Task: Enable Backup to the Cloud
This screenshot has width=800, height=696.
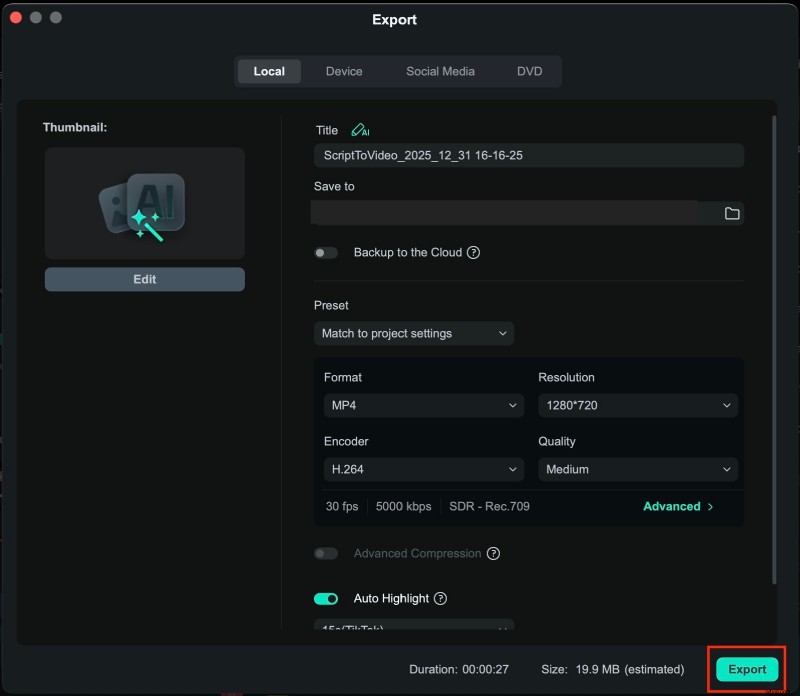Action: click(326, 252)
